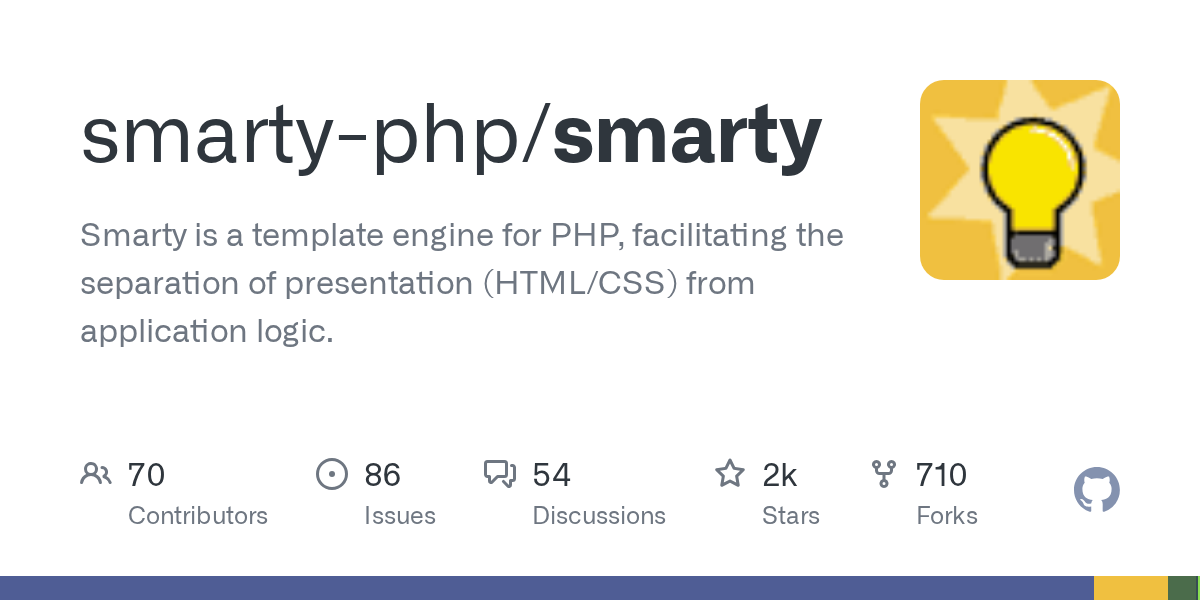The width and height of the screenshot is (1200, 600).
Task: Click the bold "smarty" repository name
Action: pos(687,137)
